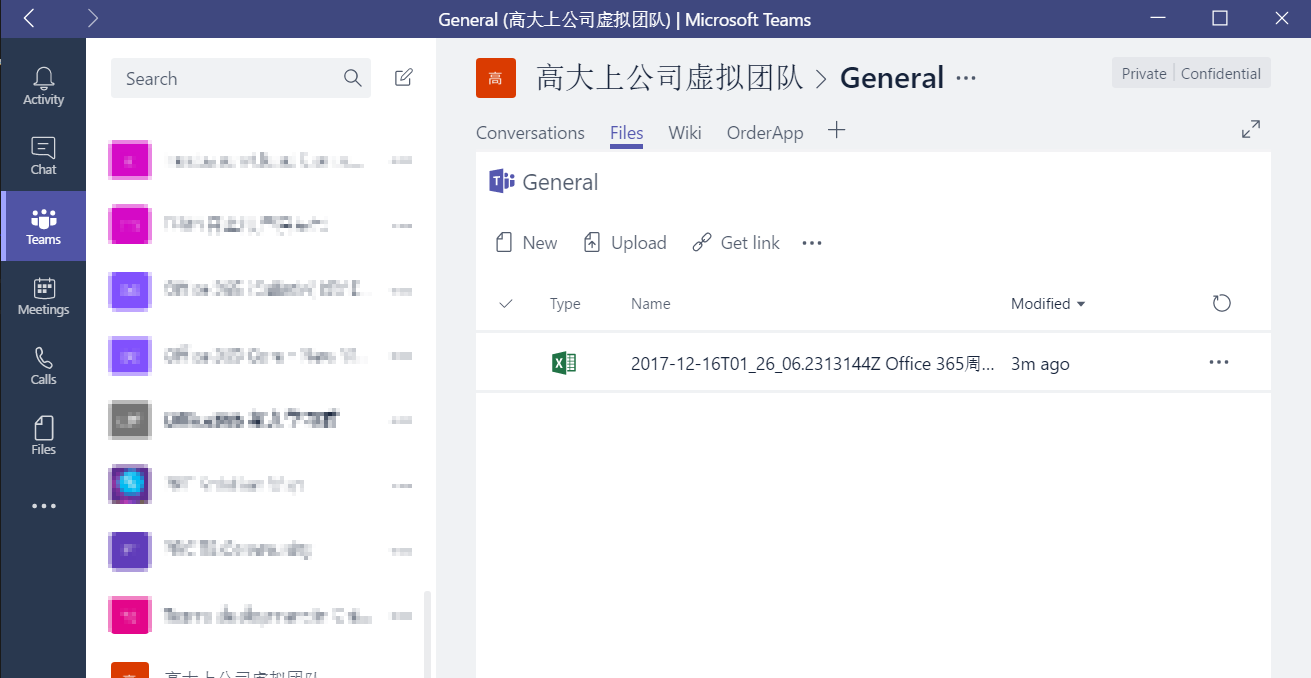Click the Excel file type icon
Image resolution: width=1311 pixels, height=678 pixels.
[564, 363]
